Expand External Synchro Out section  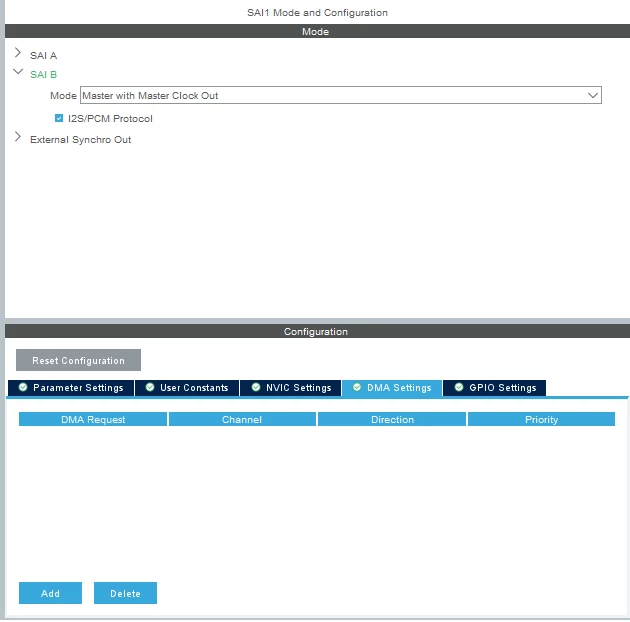coord(18,137)
